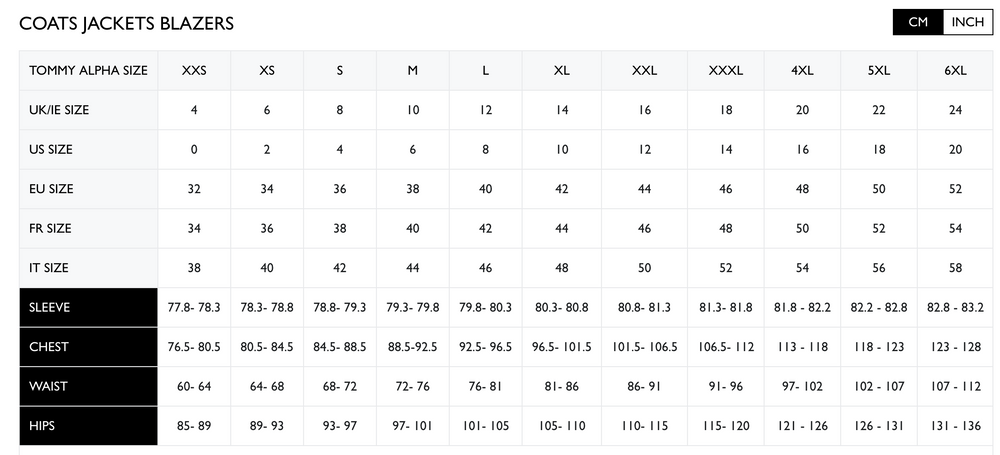This screenshot has width=1000, height=455.
Task: Select the CM unit toggle
Action: click(918, 22)
